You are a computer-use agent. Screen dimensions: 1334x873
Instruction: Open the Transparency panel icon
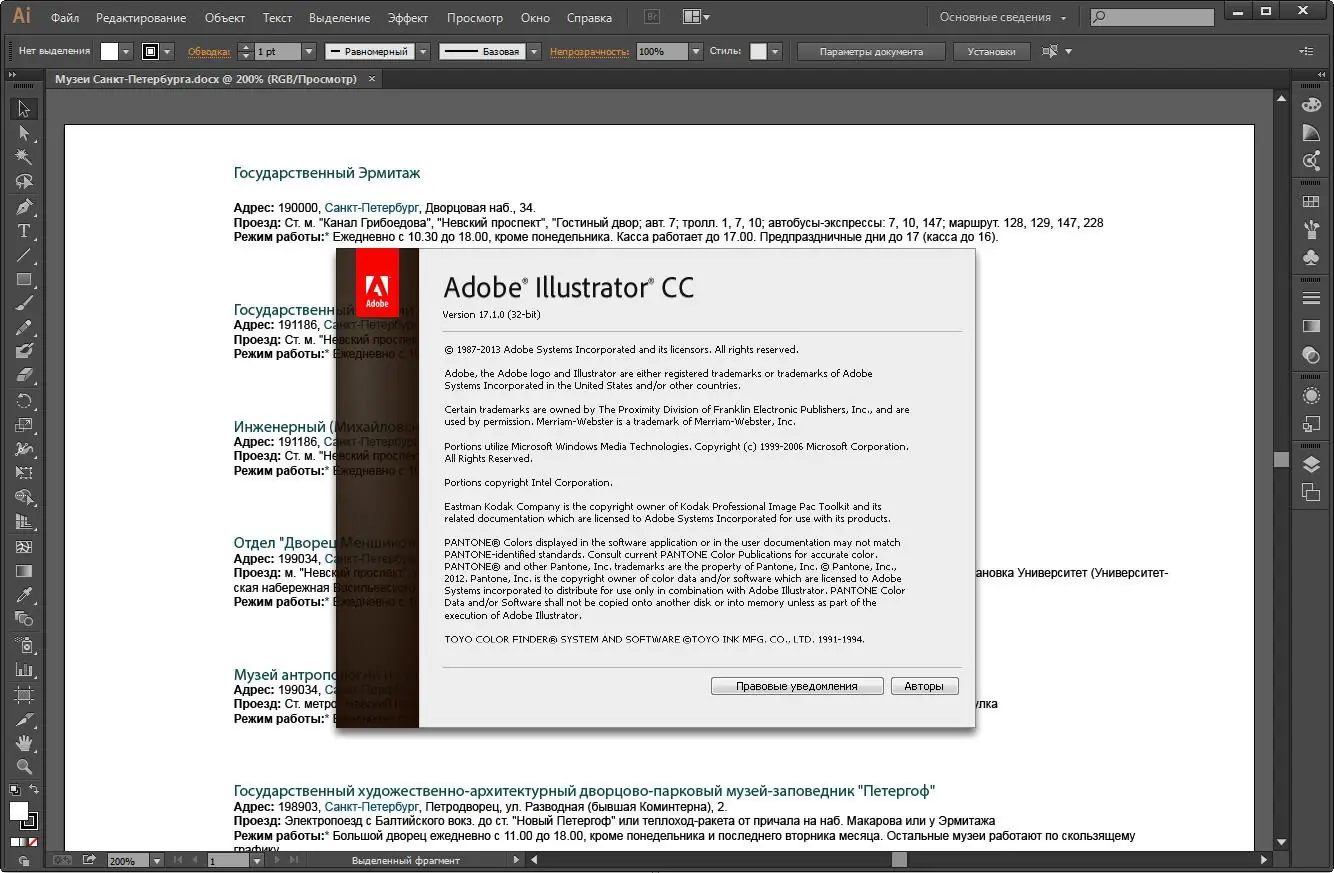pos(1311,354)
